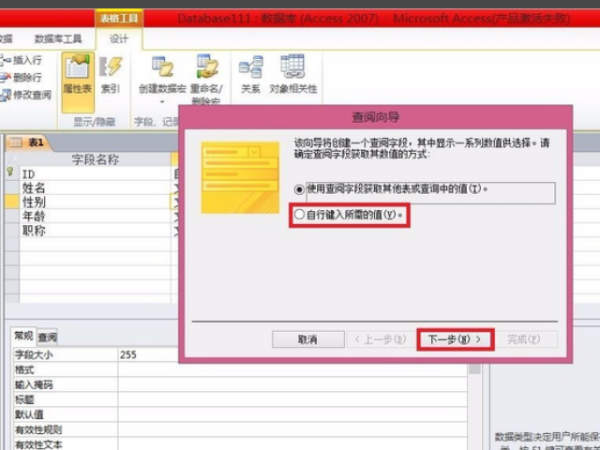This screenshot has height=450, width=600.
Task: Click the row selector beside 性别
Action: pos(12,202)
